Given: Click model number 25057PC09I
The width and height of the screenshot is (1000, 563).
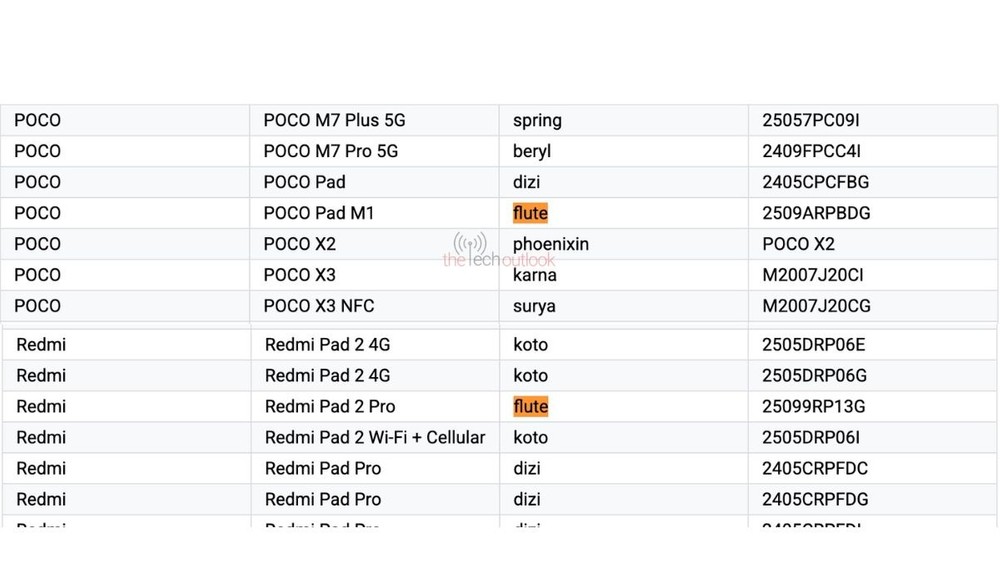Looking at the screenshot, I should (x=810, y=120).
